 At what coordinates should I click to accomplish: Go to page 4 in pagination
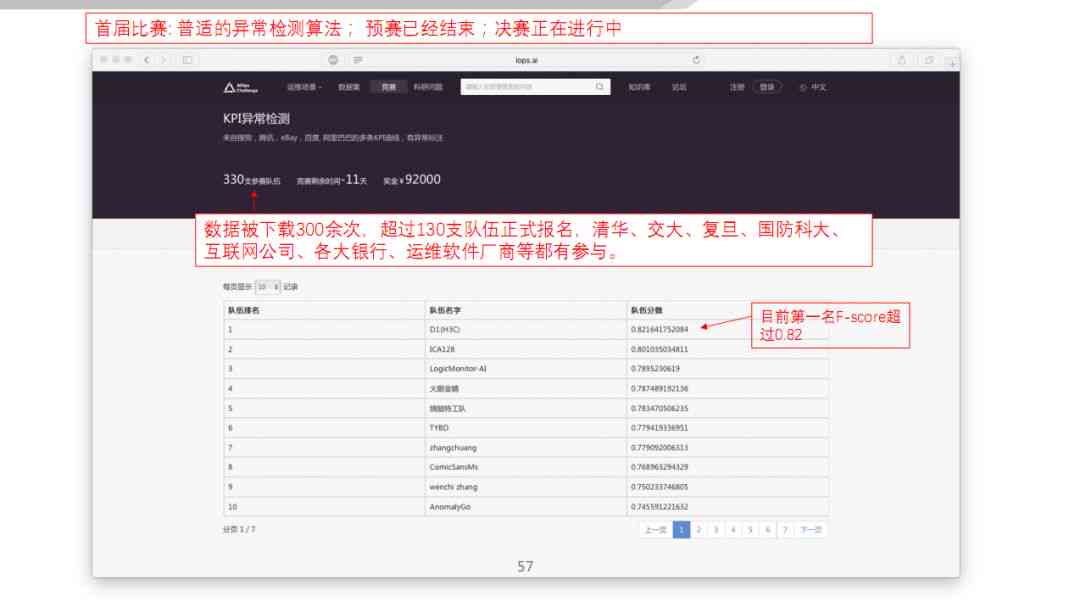pos(733,530)
